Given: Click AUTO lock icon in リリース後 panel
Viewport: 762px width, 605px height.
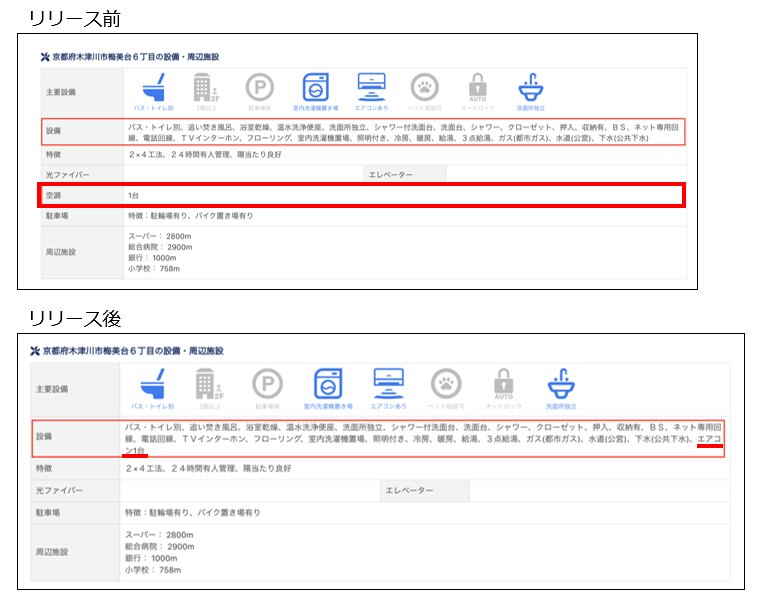Looking at the screenshot, I should coord(503,384).
